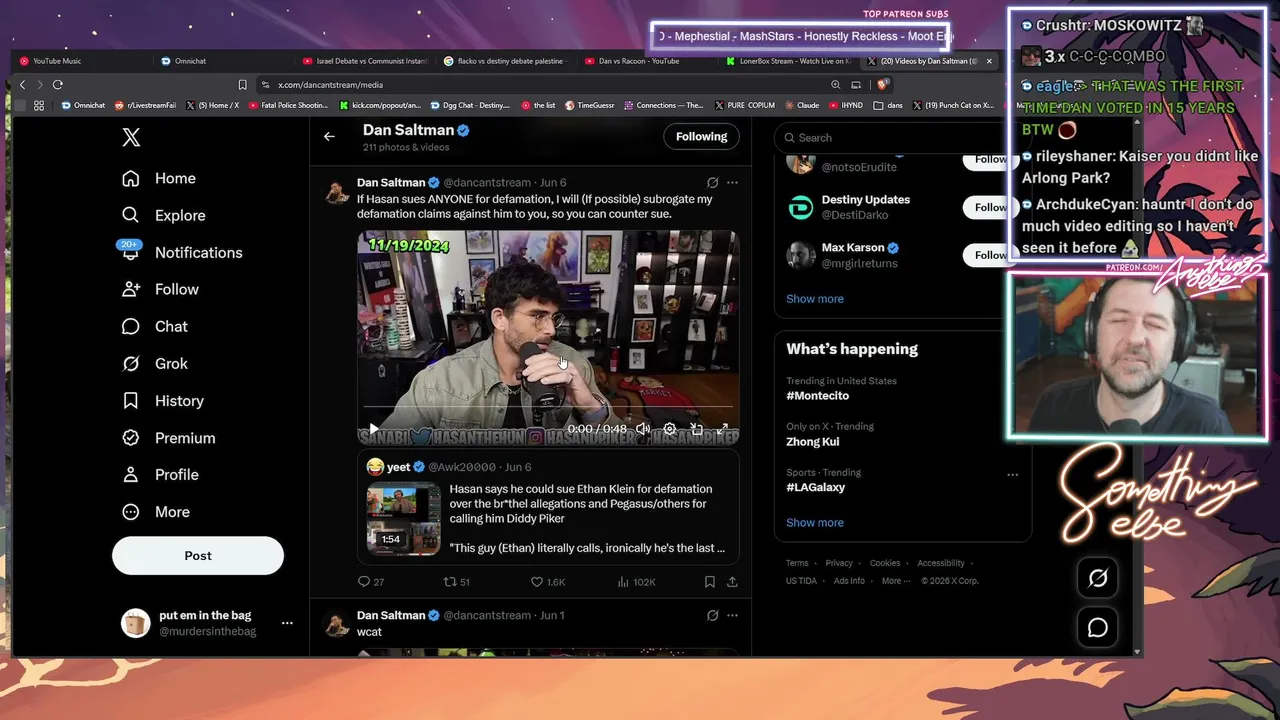Open Follow page in X sidebar

(x=160, y=289)
